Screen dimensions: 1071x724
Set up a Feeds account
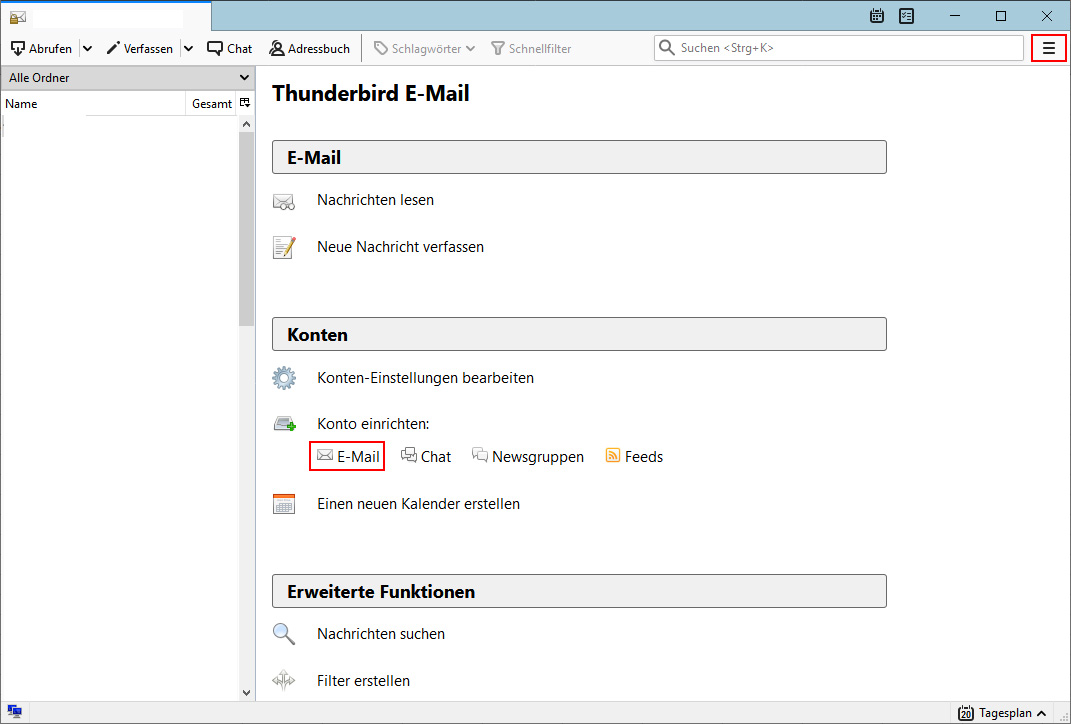(635, 456)
